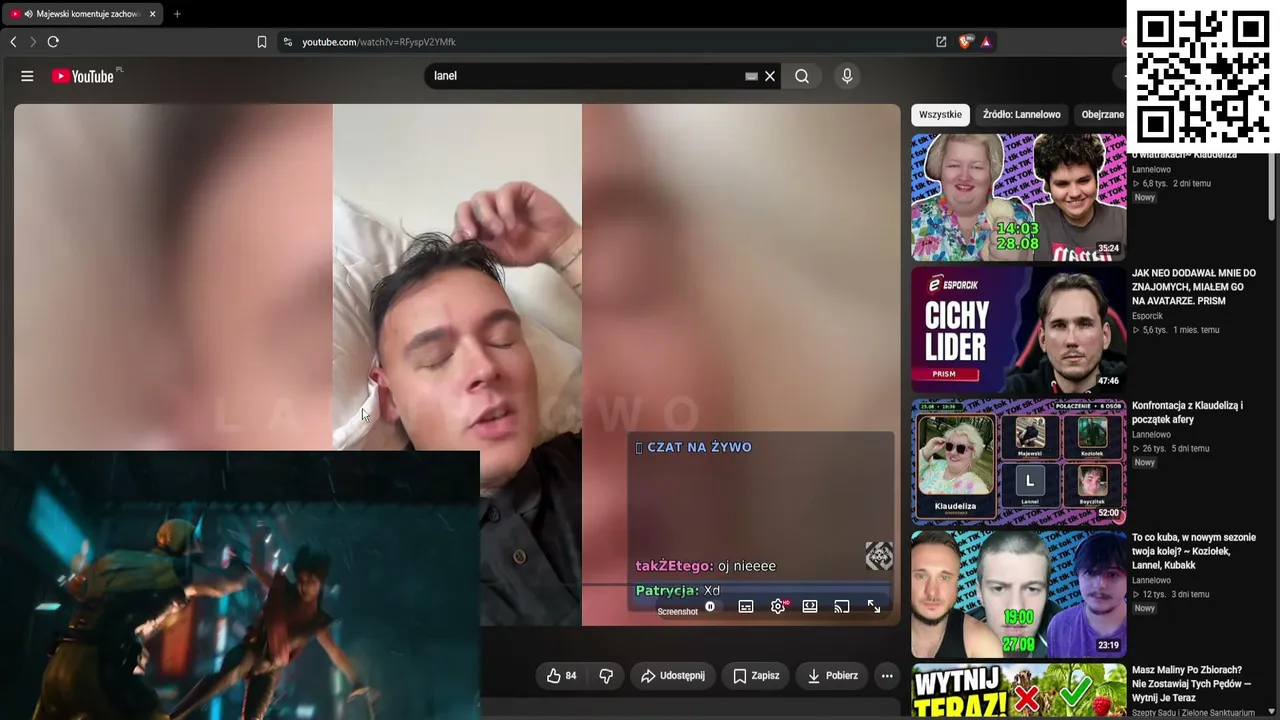Visit Lannelowo channel under Konfrontacja video
Viewport: 1280px width, 720px height.
(1151, 435)
